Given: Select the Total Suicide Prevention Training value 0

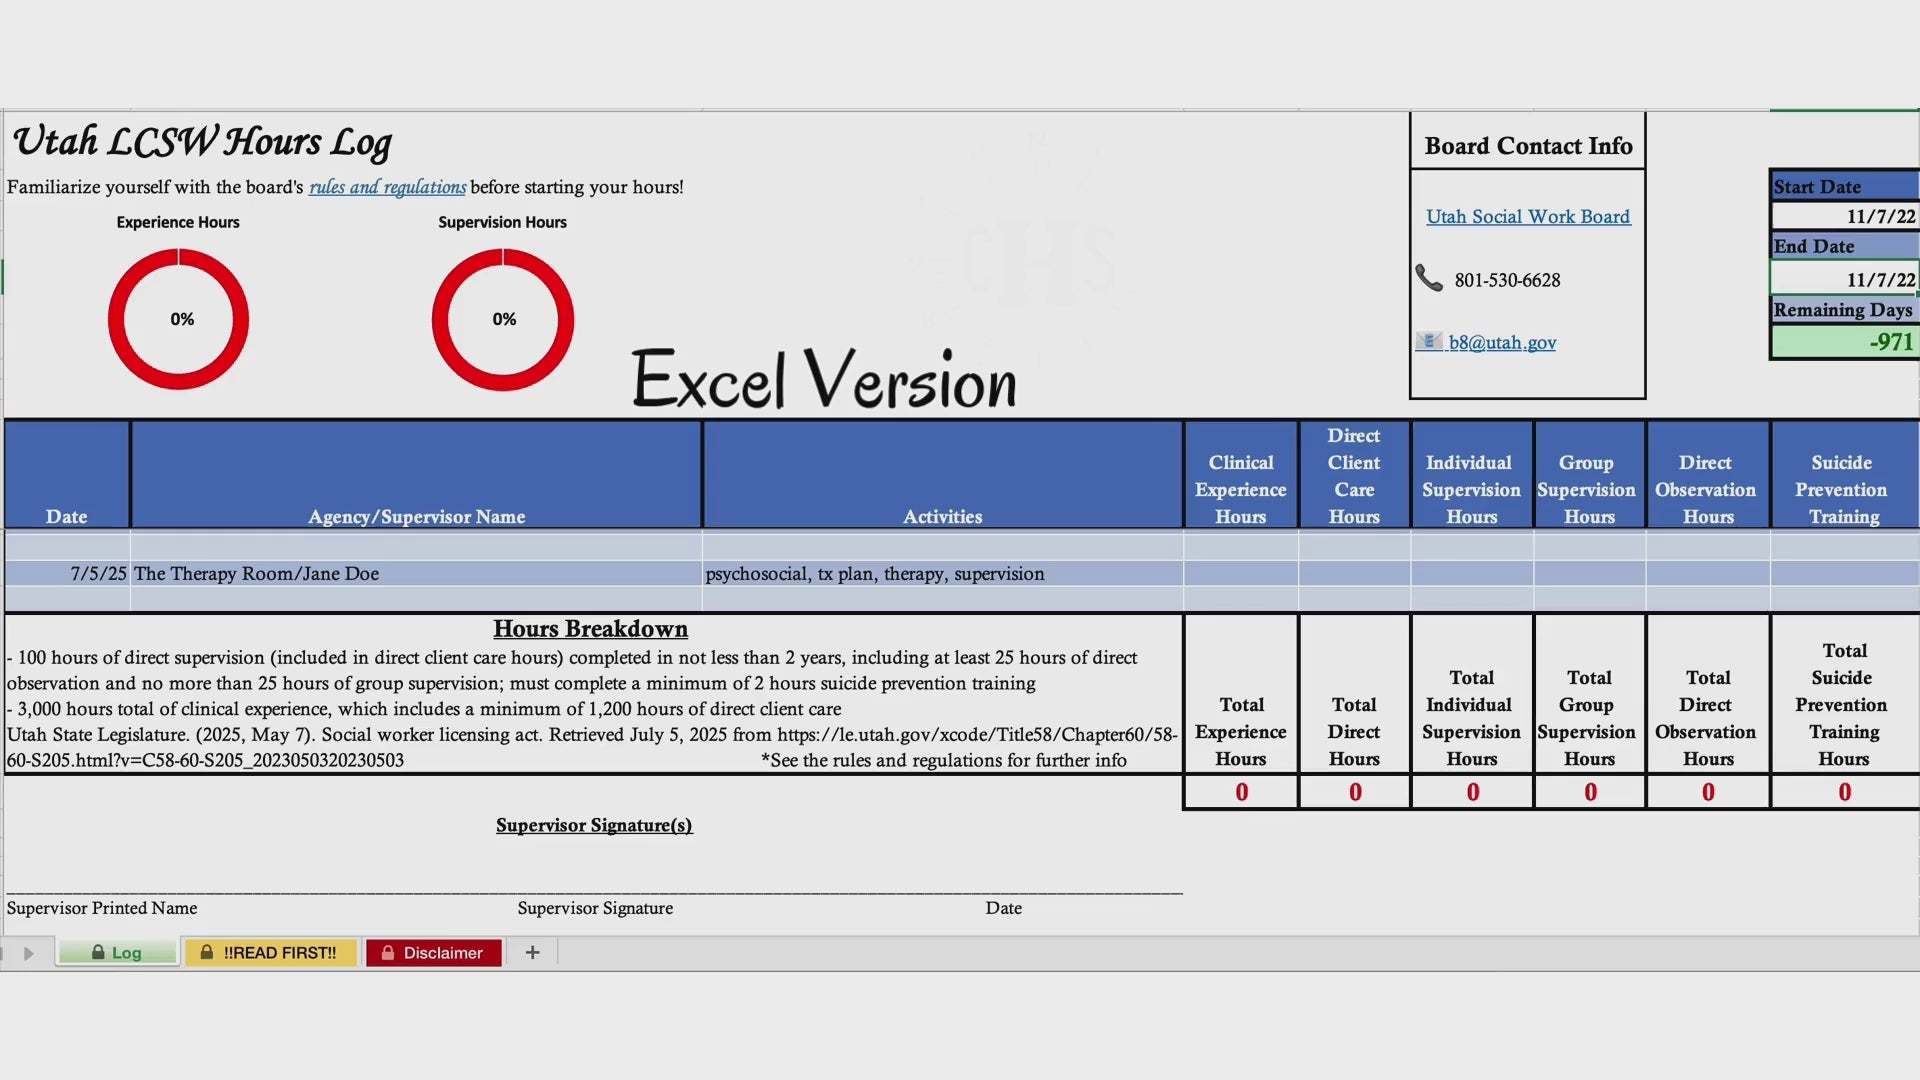Looking at the screenshot, I should pos(1844,792).
